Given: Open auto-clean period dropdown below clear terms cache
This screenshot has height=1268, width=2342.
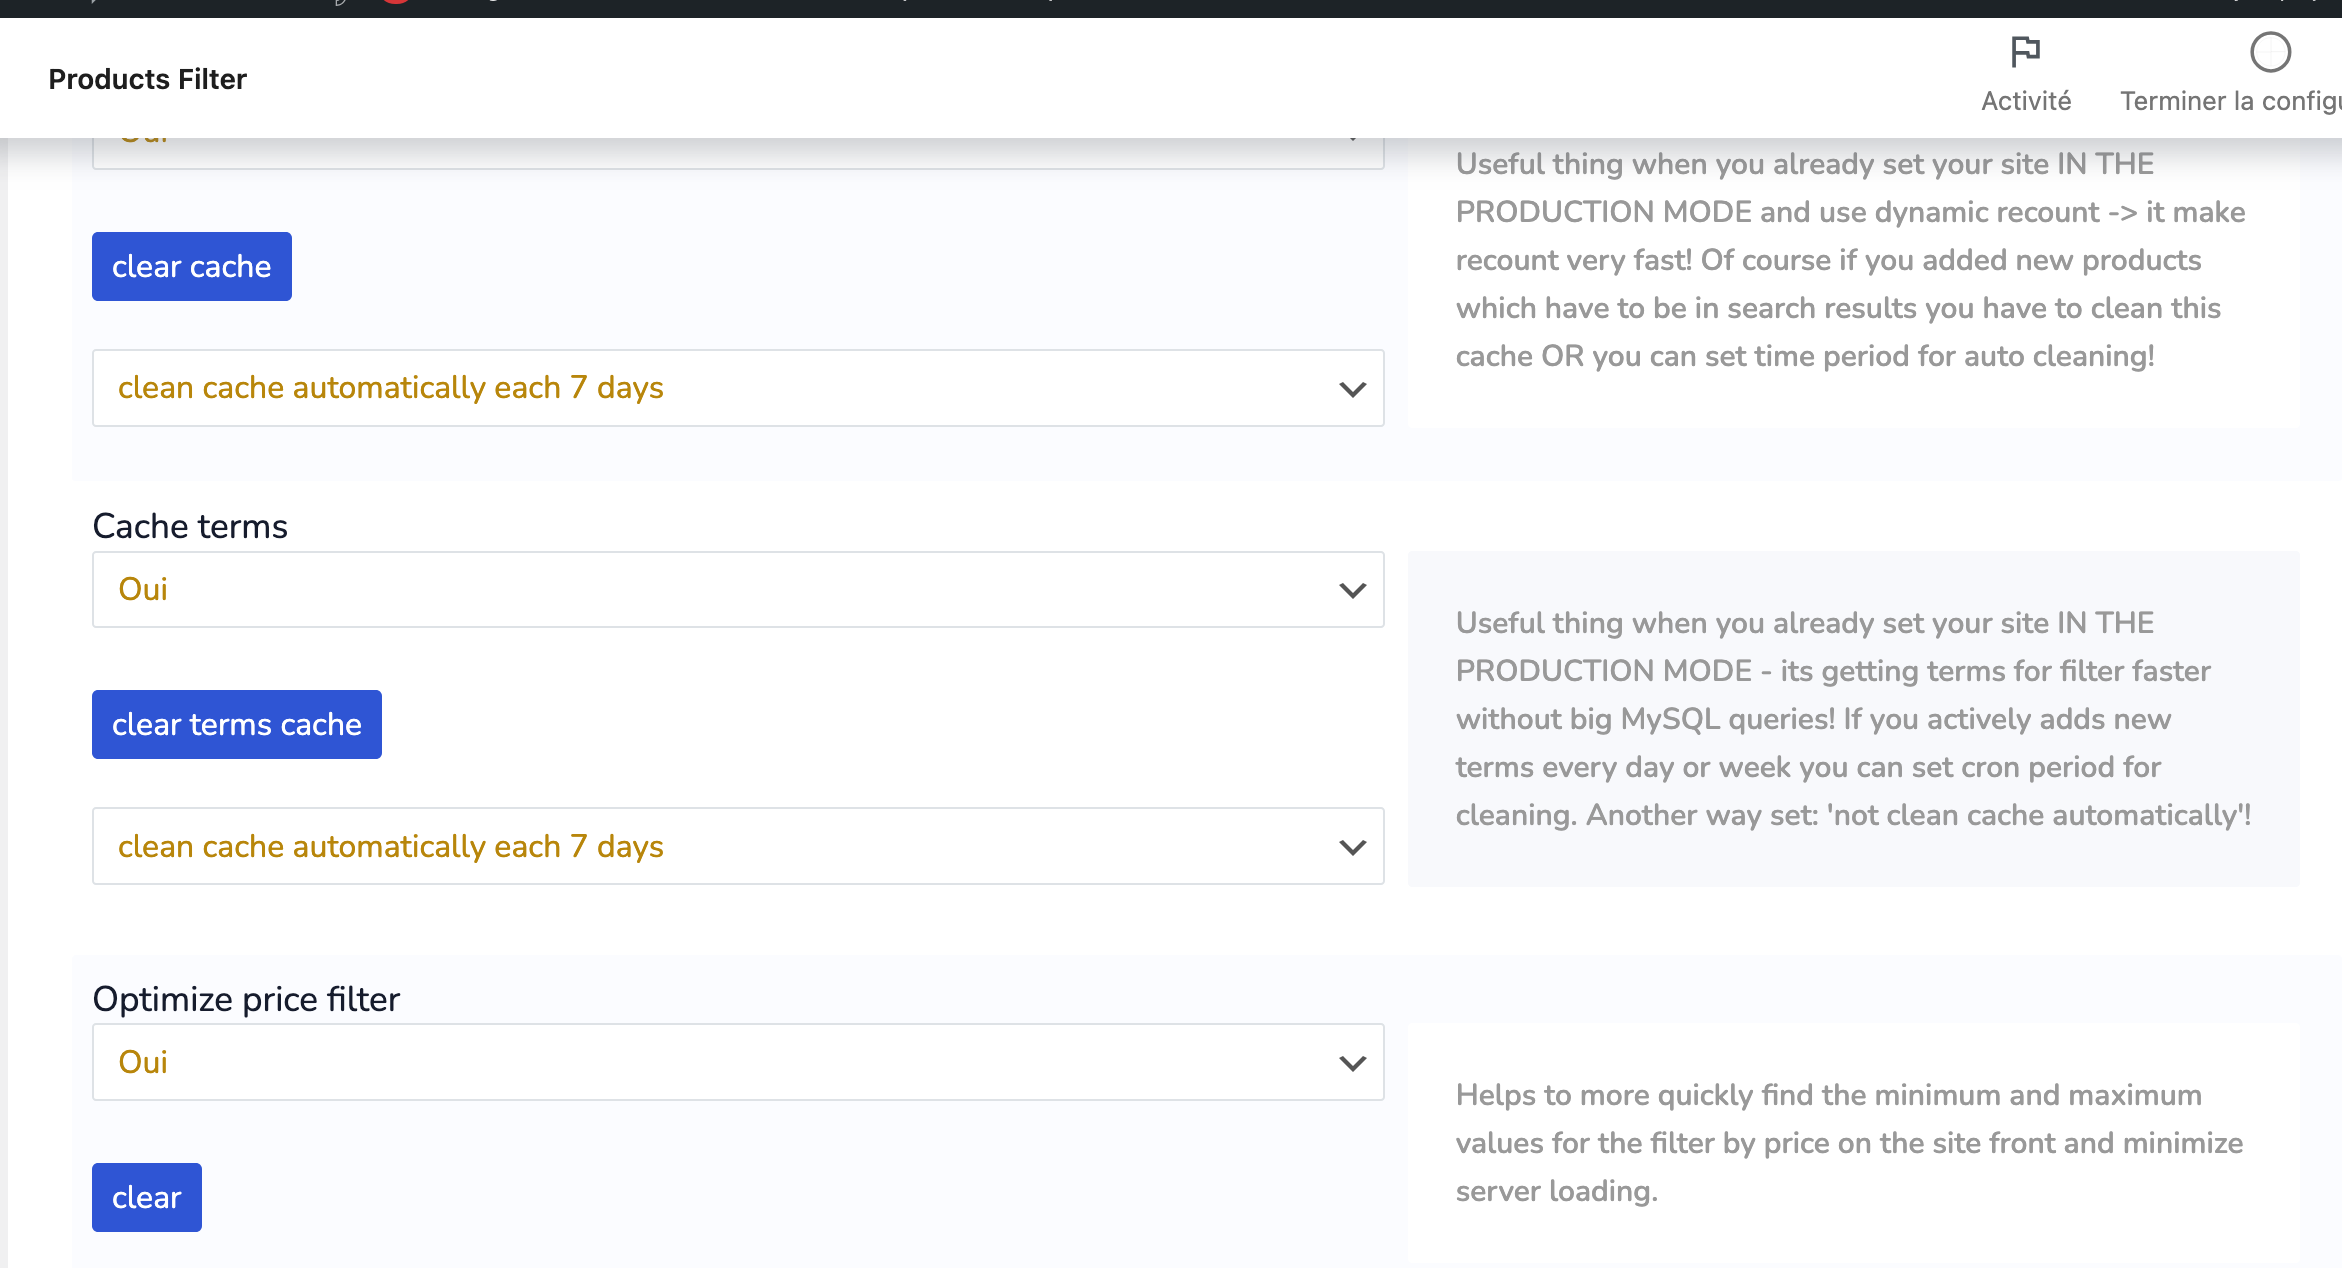Looking at the screenshot, I should [737, 846].
